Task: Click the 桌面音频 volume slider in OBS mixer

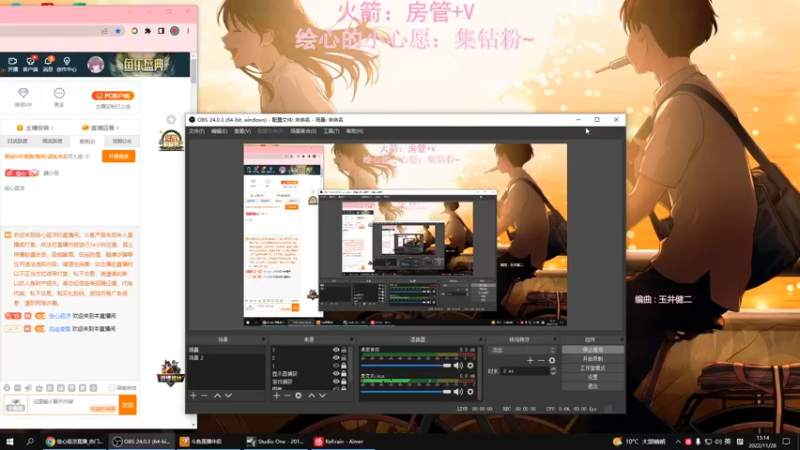Action: point(406,365)
